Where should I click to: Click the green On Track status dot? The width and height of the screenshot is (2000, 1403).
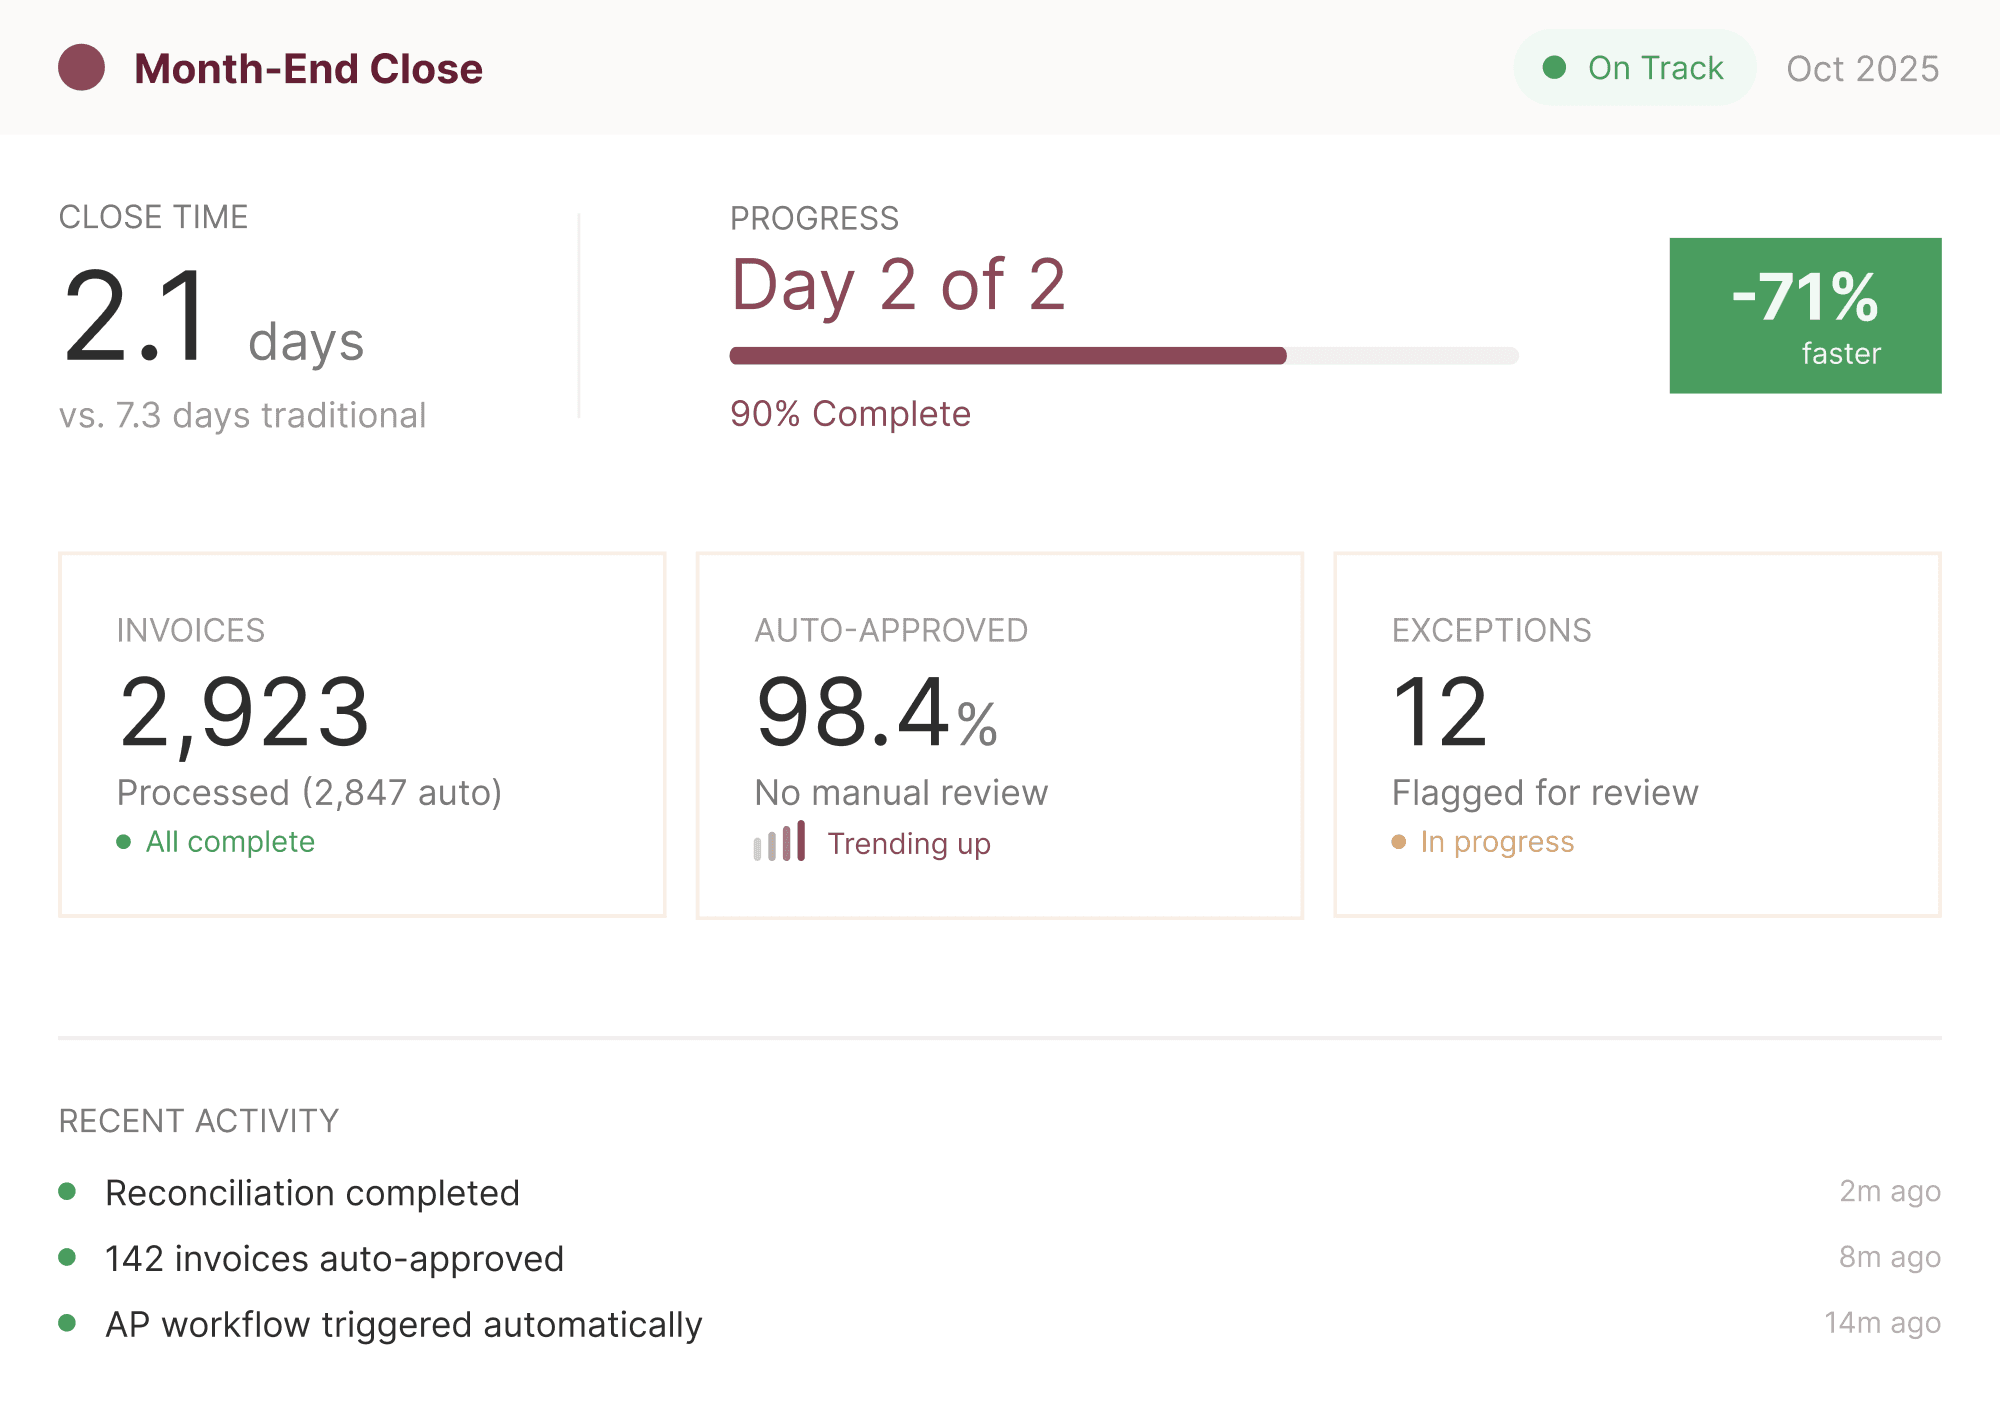tap(1554, 67)
